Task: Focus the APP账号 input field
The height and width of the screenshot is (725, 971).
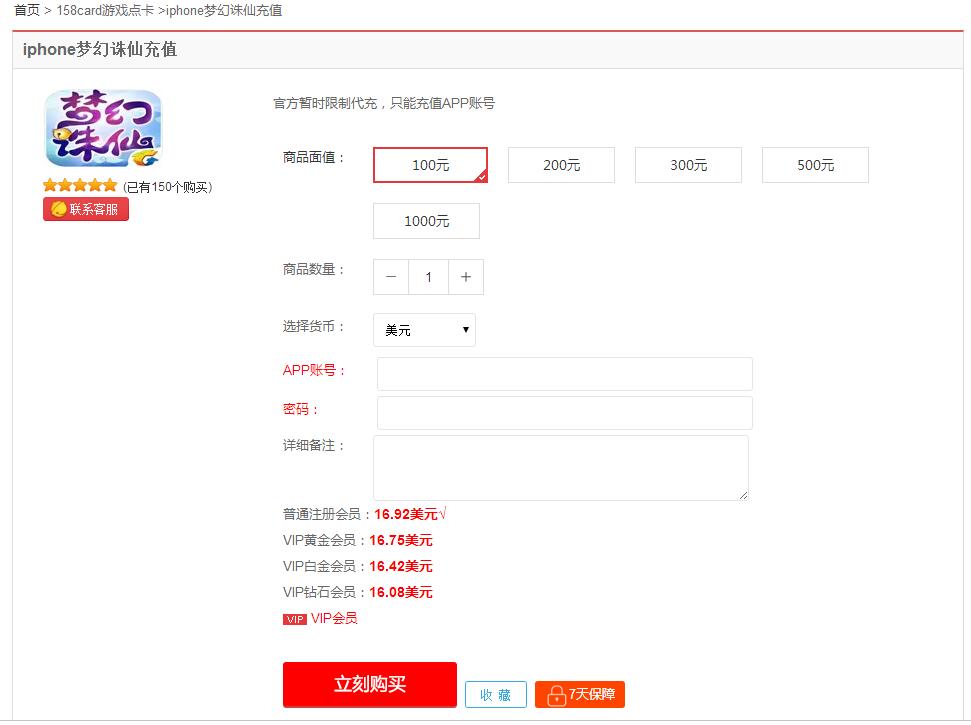Action: (x=564, y=373)
